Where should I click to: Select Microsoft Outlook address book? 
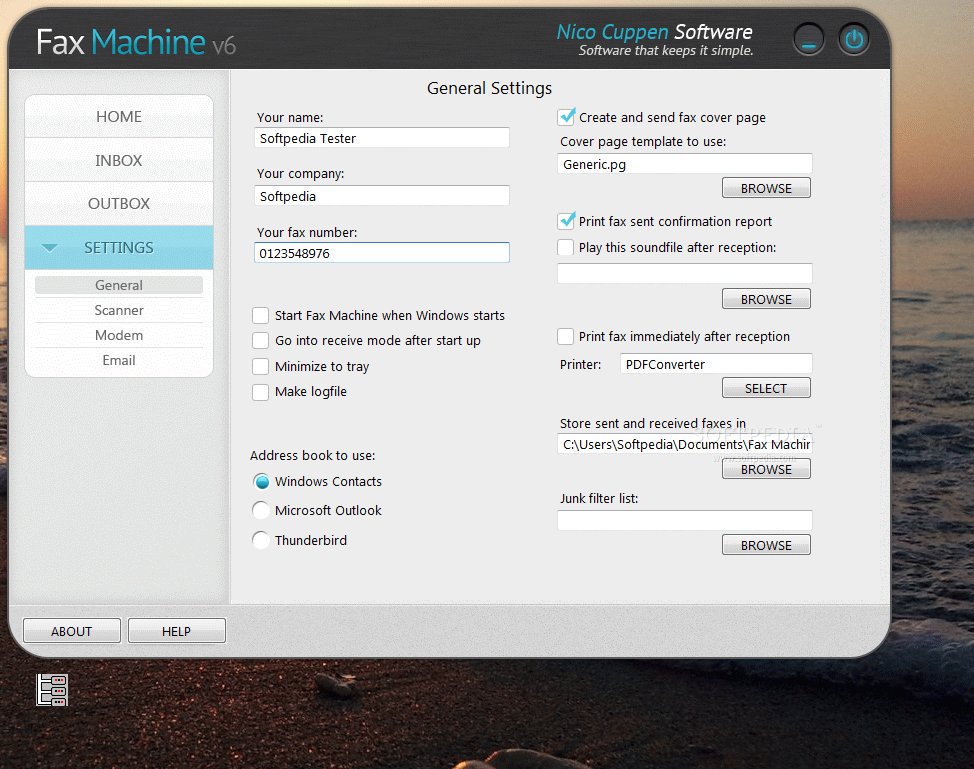[x=262, y=511]
